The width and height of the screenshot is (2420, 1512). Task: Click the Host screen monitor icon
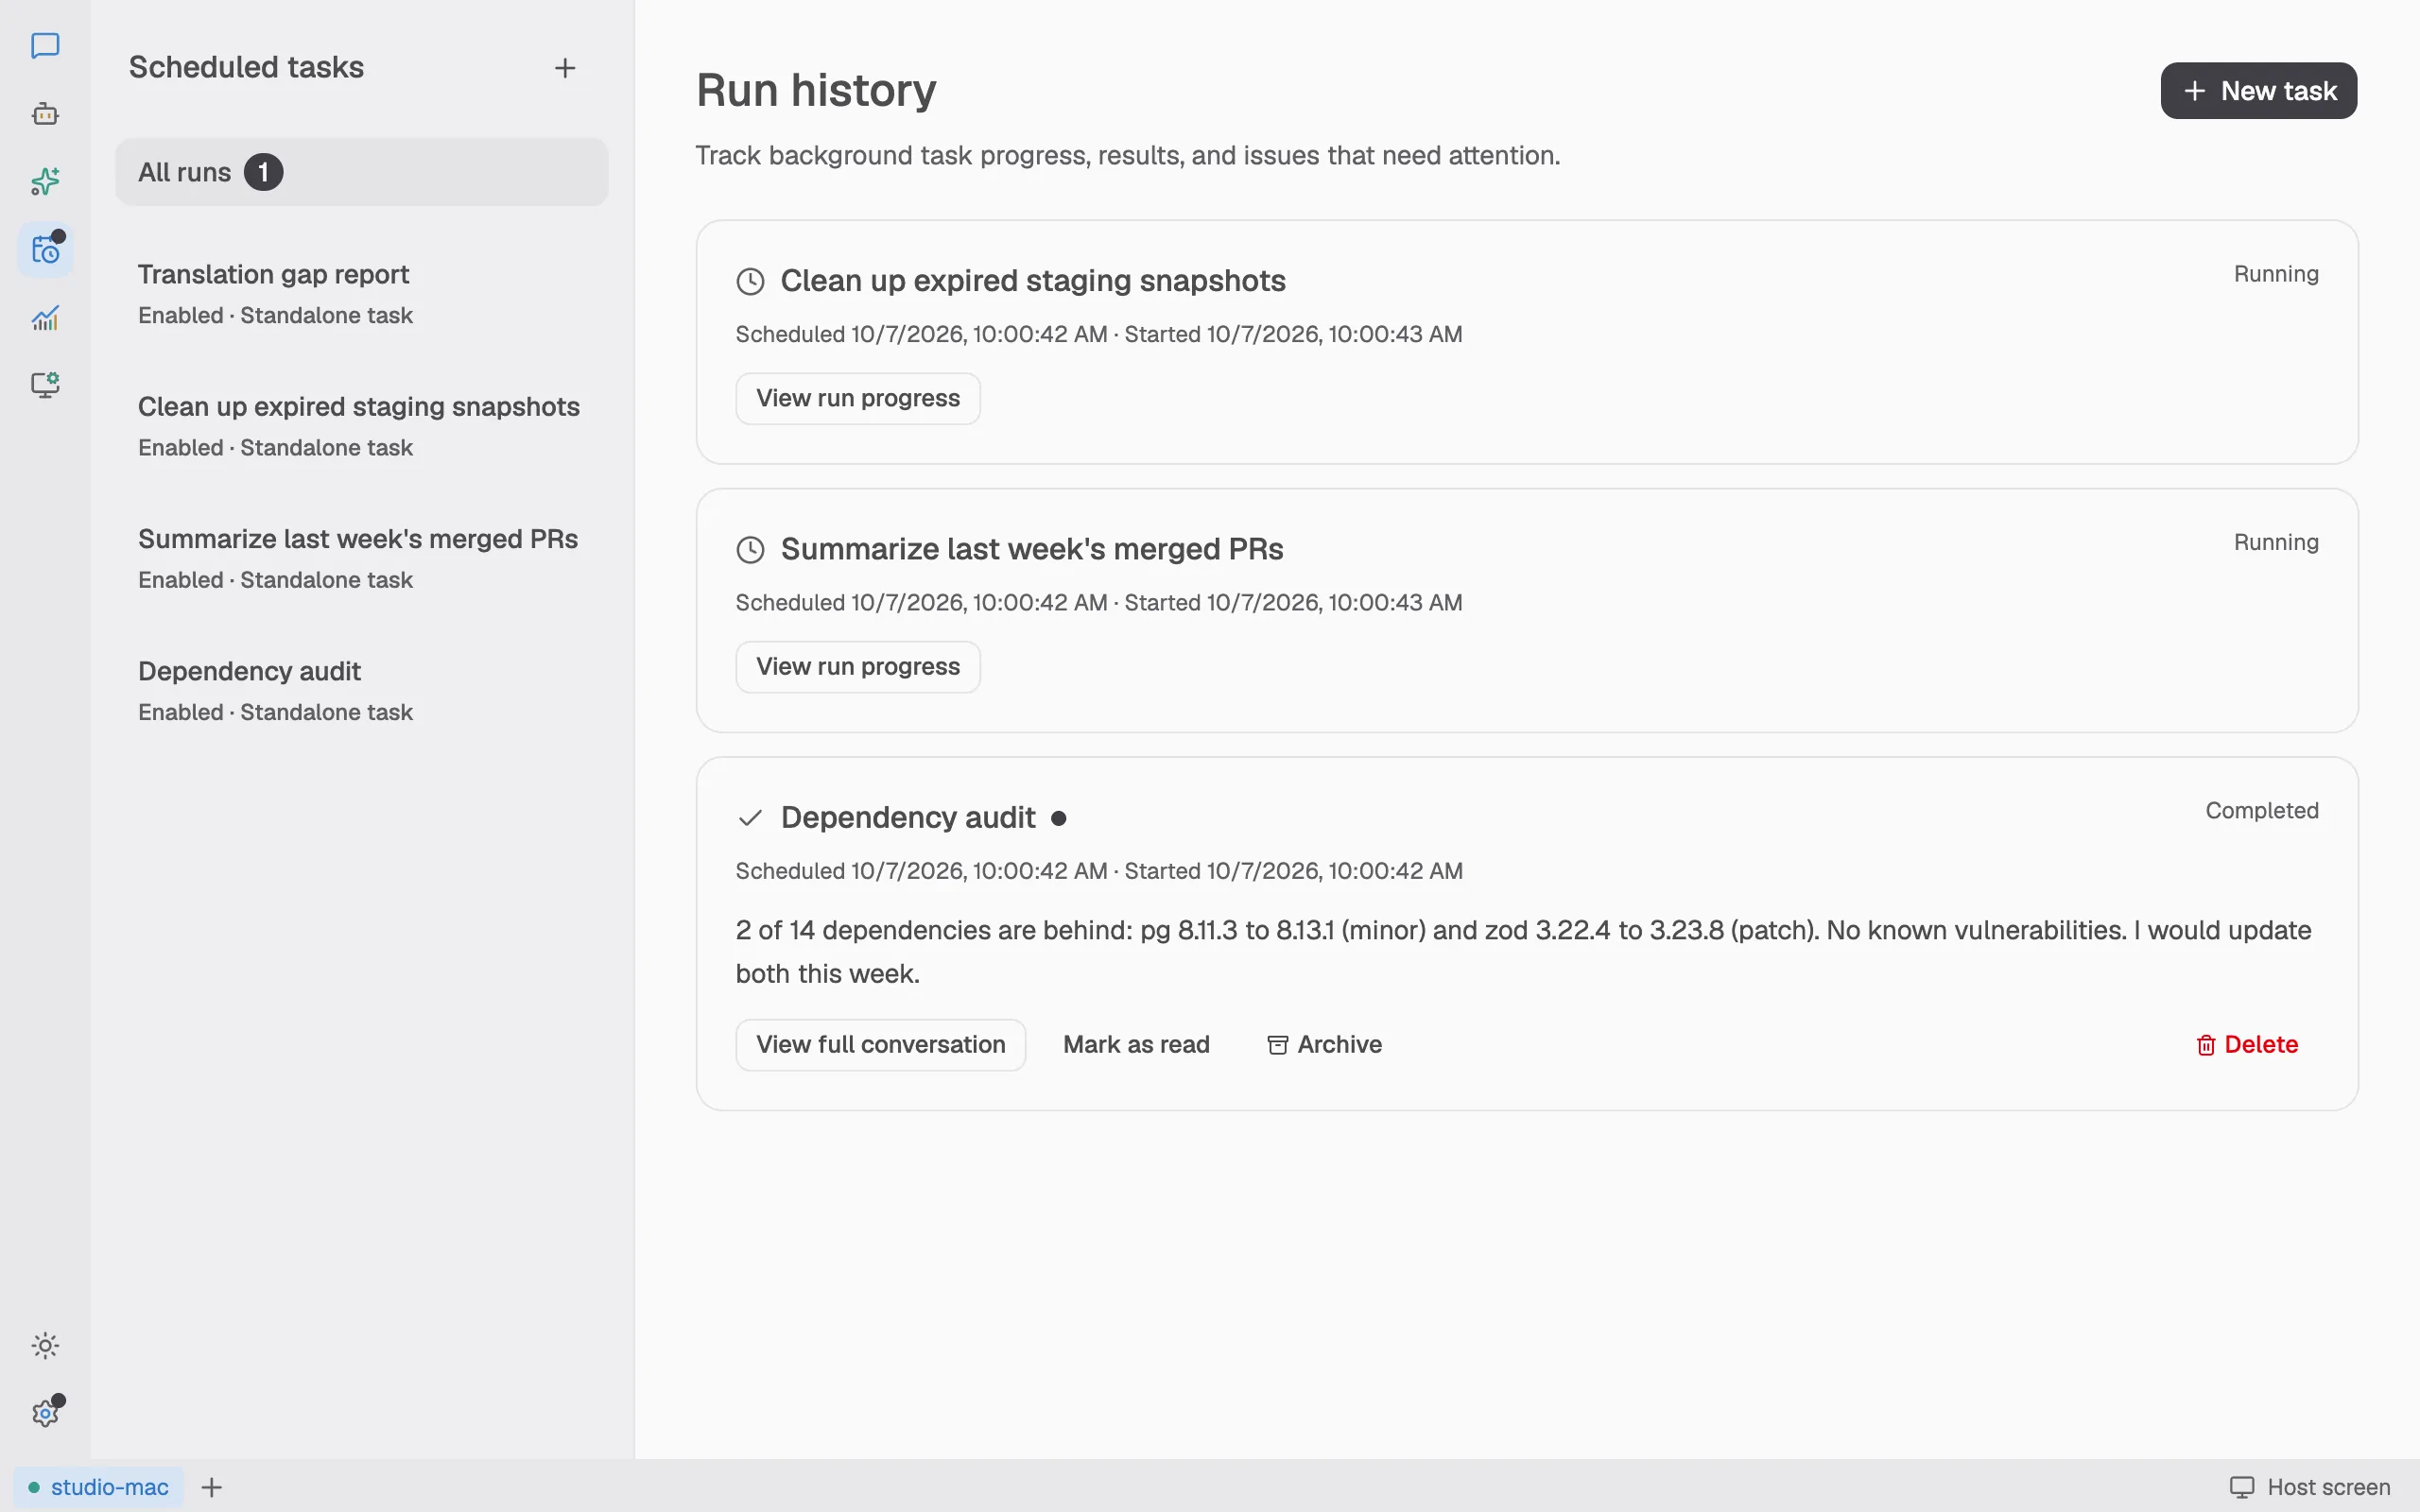(x=2242, y=1487)
